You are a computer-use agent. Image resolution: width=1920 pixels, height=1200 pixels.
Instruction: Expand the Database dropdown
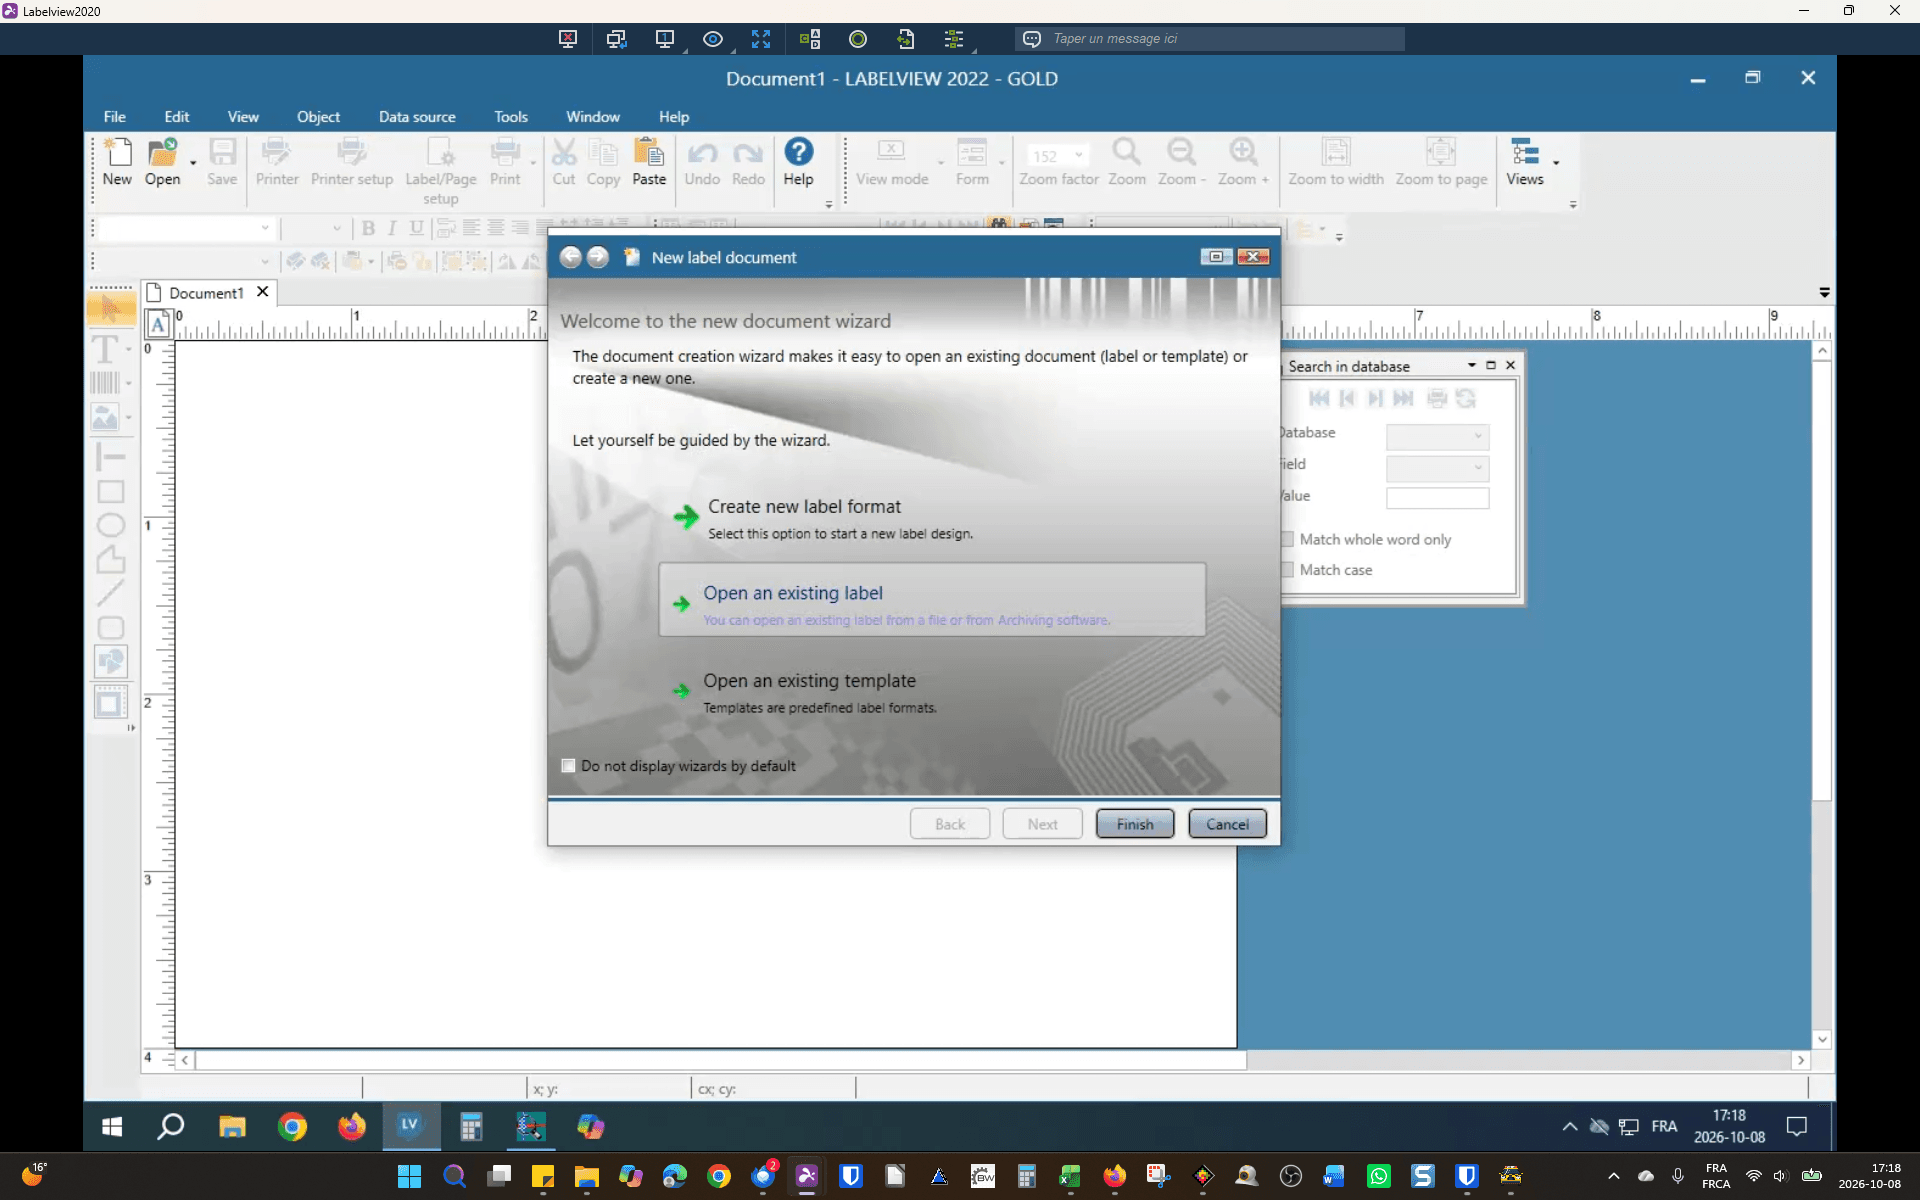(1477, 436)
